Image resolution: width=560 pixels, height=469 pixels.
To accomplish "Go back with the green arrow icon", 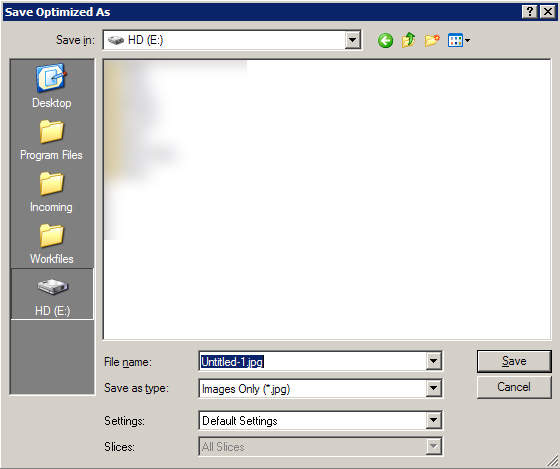I will [385, 40].
